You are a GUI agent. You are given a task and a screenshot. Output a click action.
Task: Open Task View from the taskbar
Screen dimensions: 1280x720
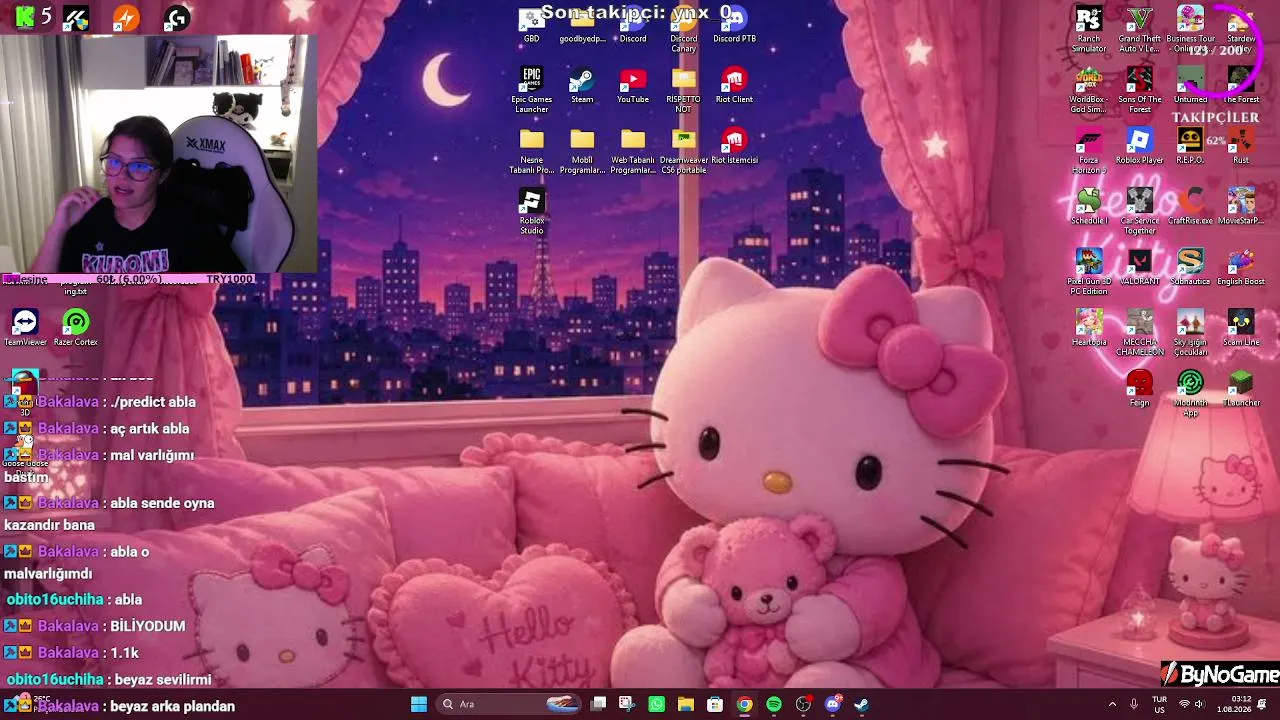(x=598, y=704)
